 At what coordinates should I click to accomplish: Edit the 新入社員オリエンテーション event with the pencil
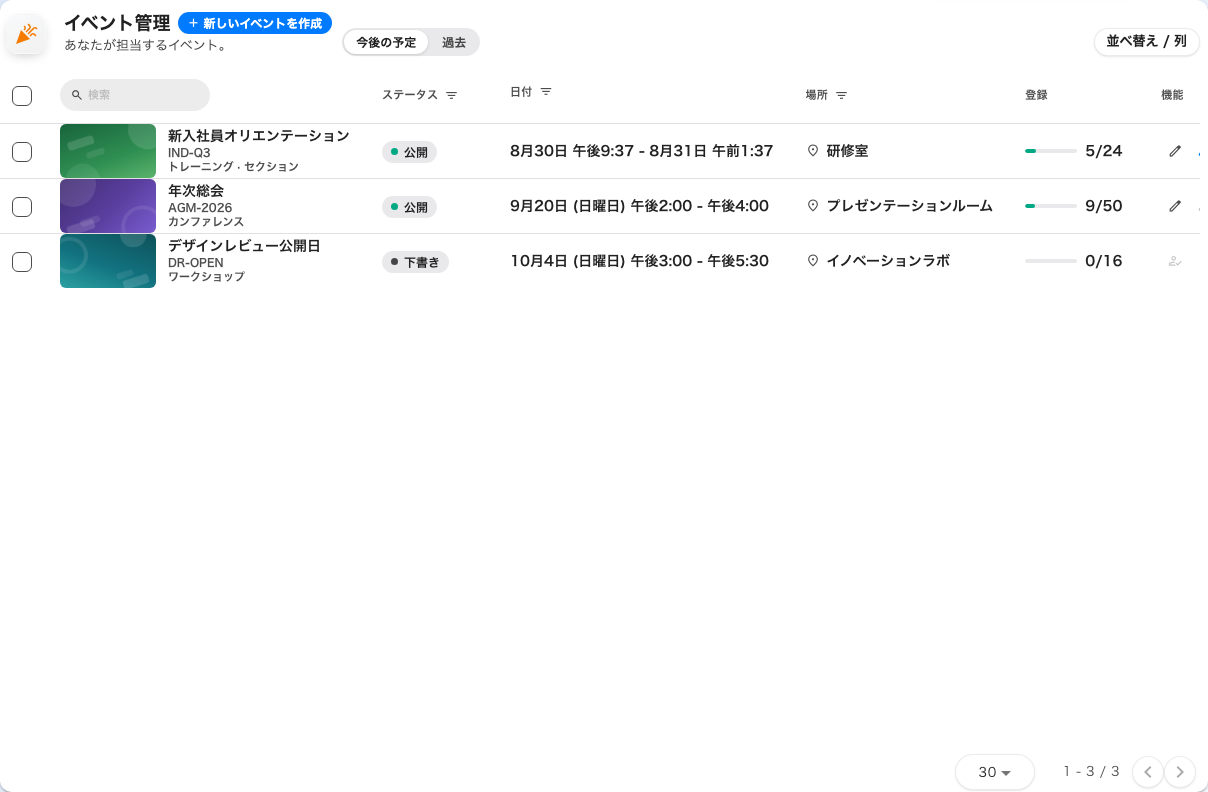pyautogui.click(x=1175, y=151)
